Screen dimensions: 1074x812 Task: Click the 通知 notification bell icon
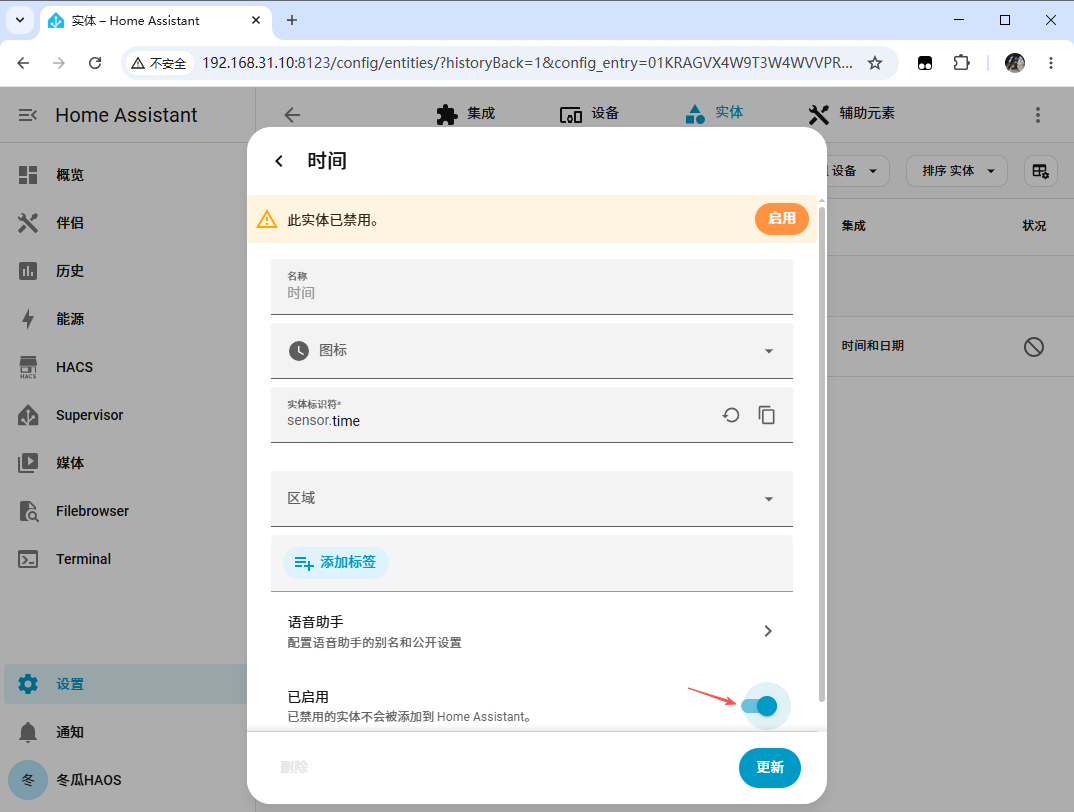[x=28, y=732]
